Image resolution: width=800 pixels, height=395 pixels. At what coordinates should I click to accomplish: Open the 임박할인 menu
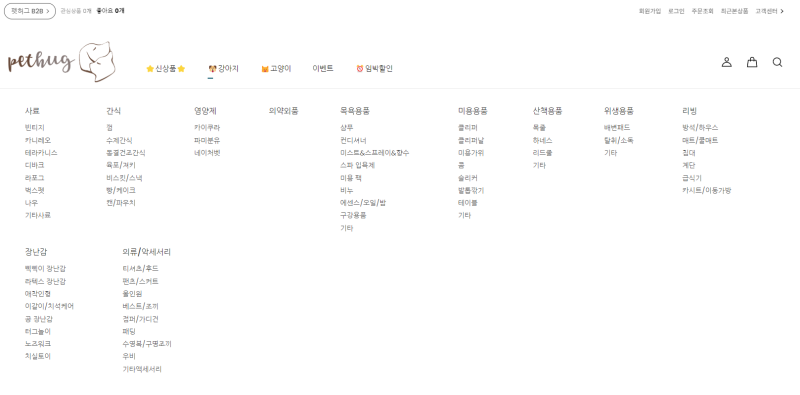[374, 68]
